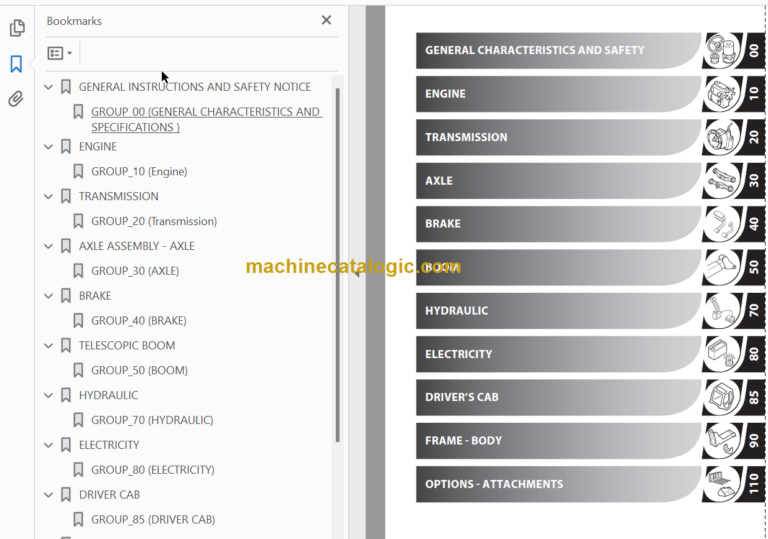Viewport: 768px width, 539px height.
Task: Select the BRAKE parent bookmark
Action: [95, 295]
